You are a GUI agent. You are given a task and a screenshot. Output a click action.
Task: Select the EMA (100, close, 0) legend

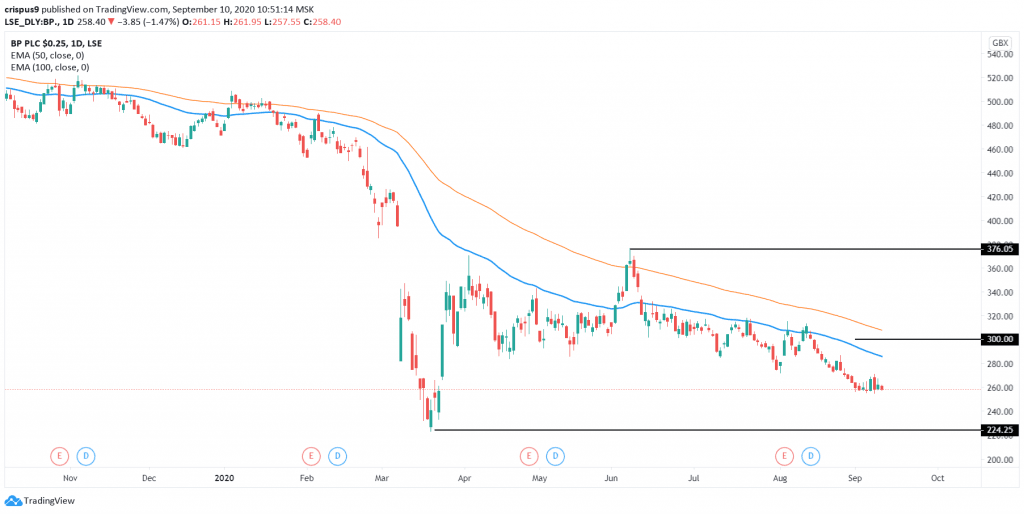[x=52, y=67]
